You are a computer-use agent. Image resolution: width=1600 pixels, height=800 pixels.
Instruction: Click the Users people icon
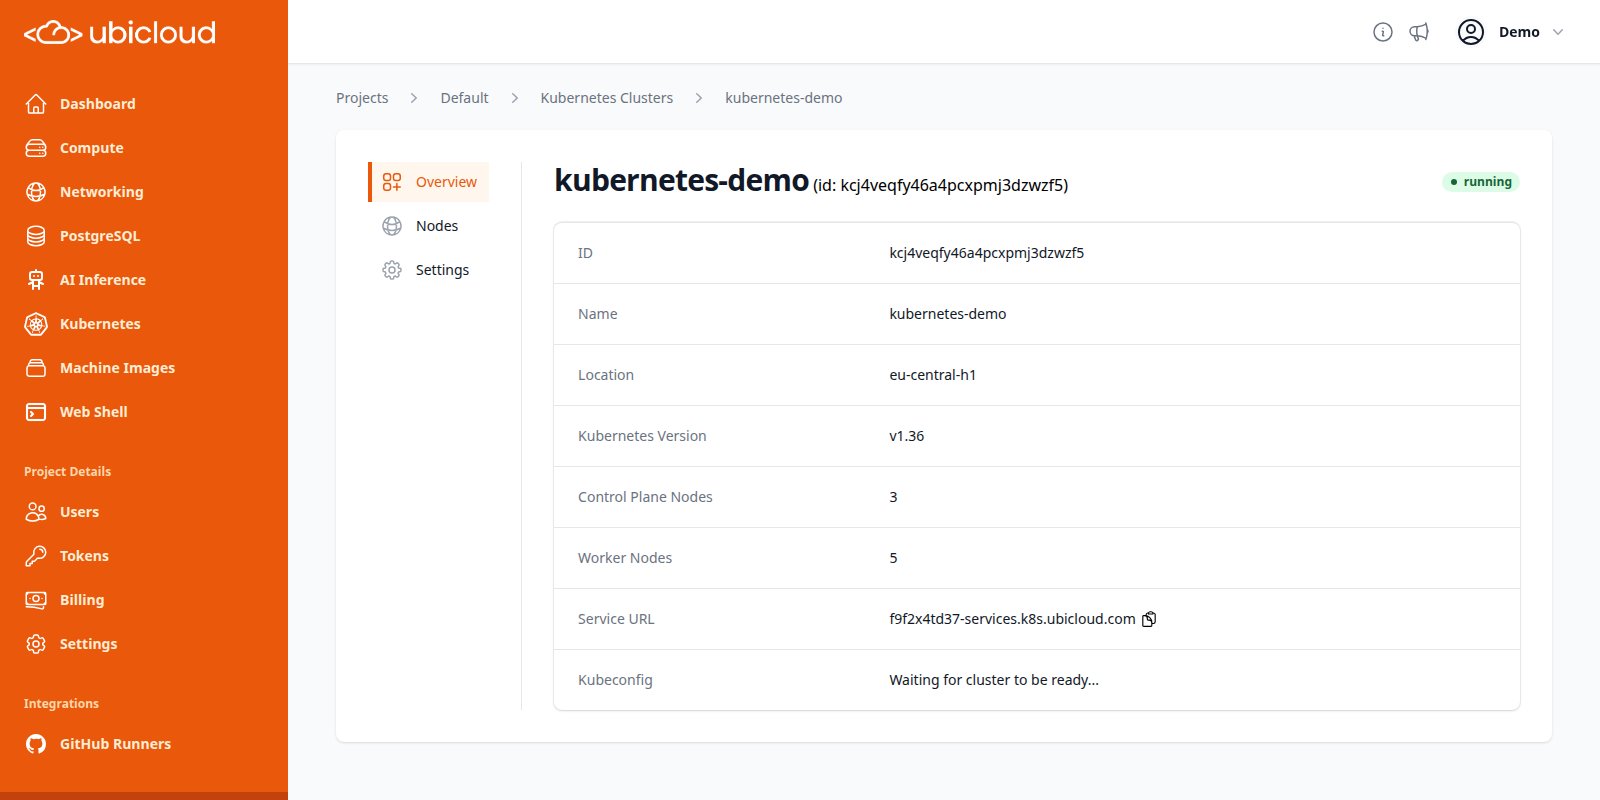tap(36, 512)
